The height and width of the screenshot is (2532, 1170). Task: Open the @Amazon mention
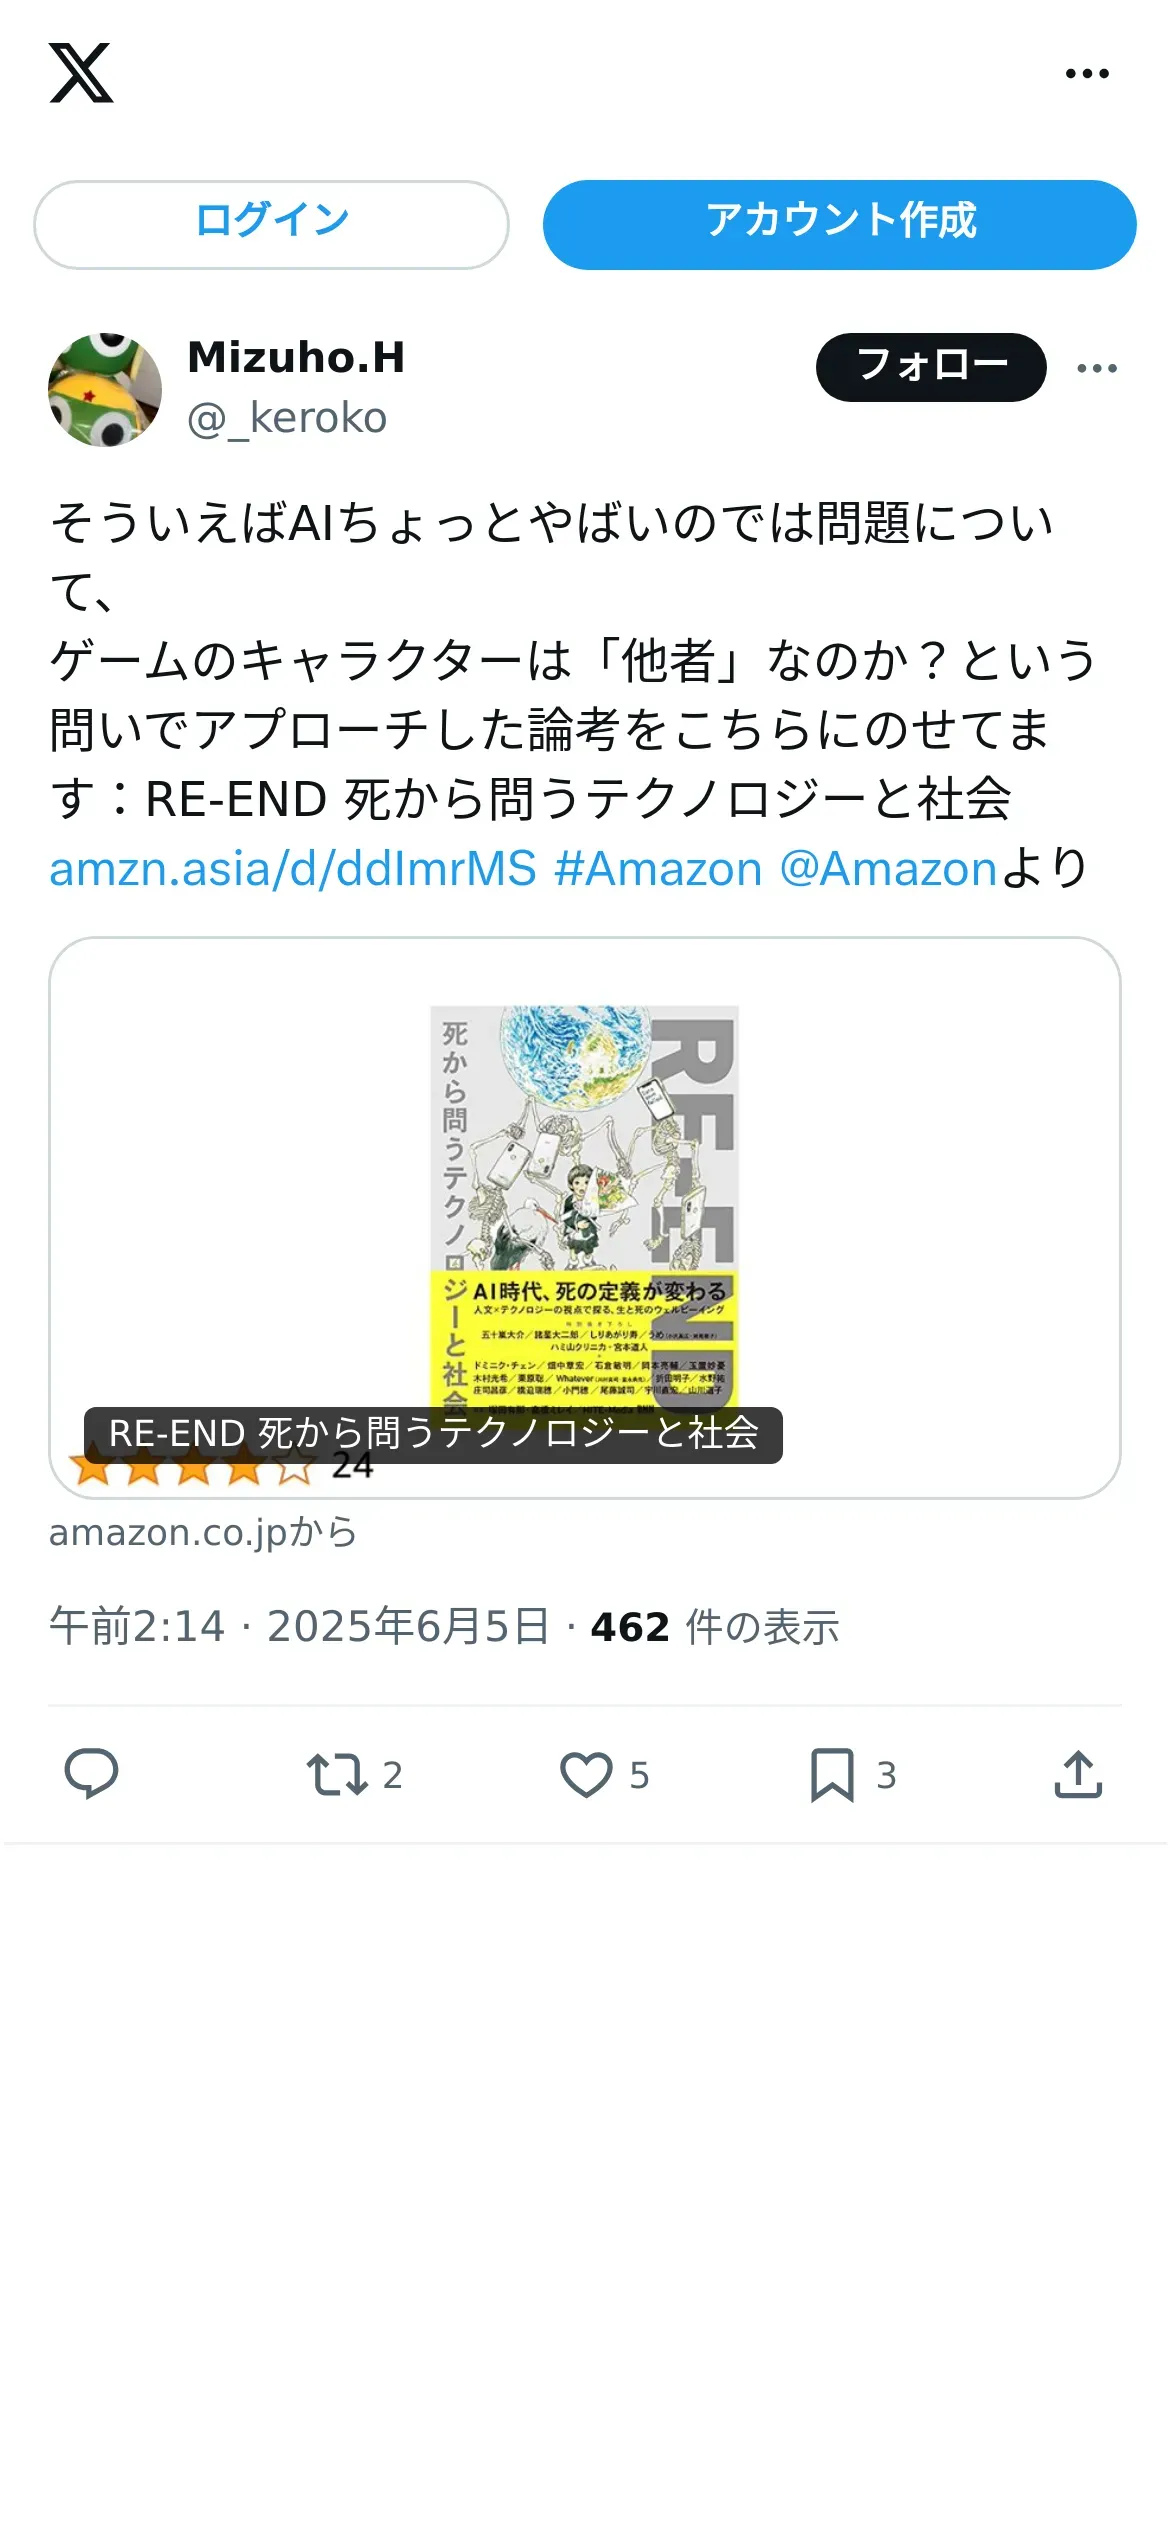tap(888, 868)
